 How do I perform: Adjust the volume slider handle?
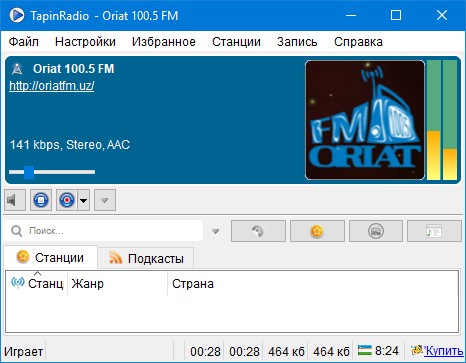[29, 172]
